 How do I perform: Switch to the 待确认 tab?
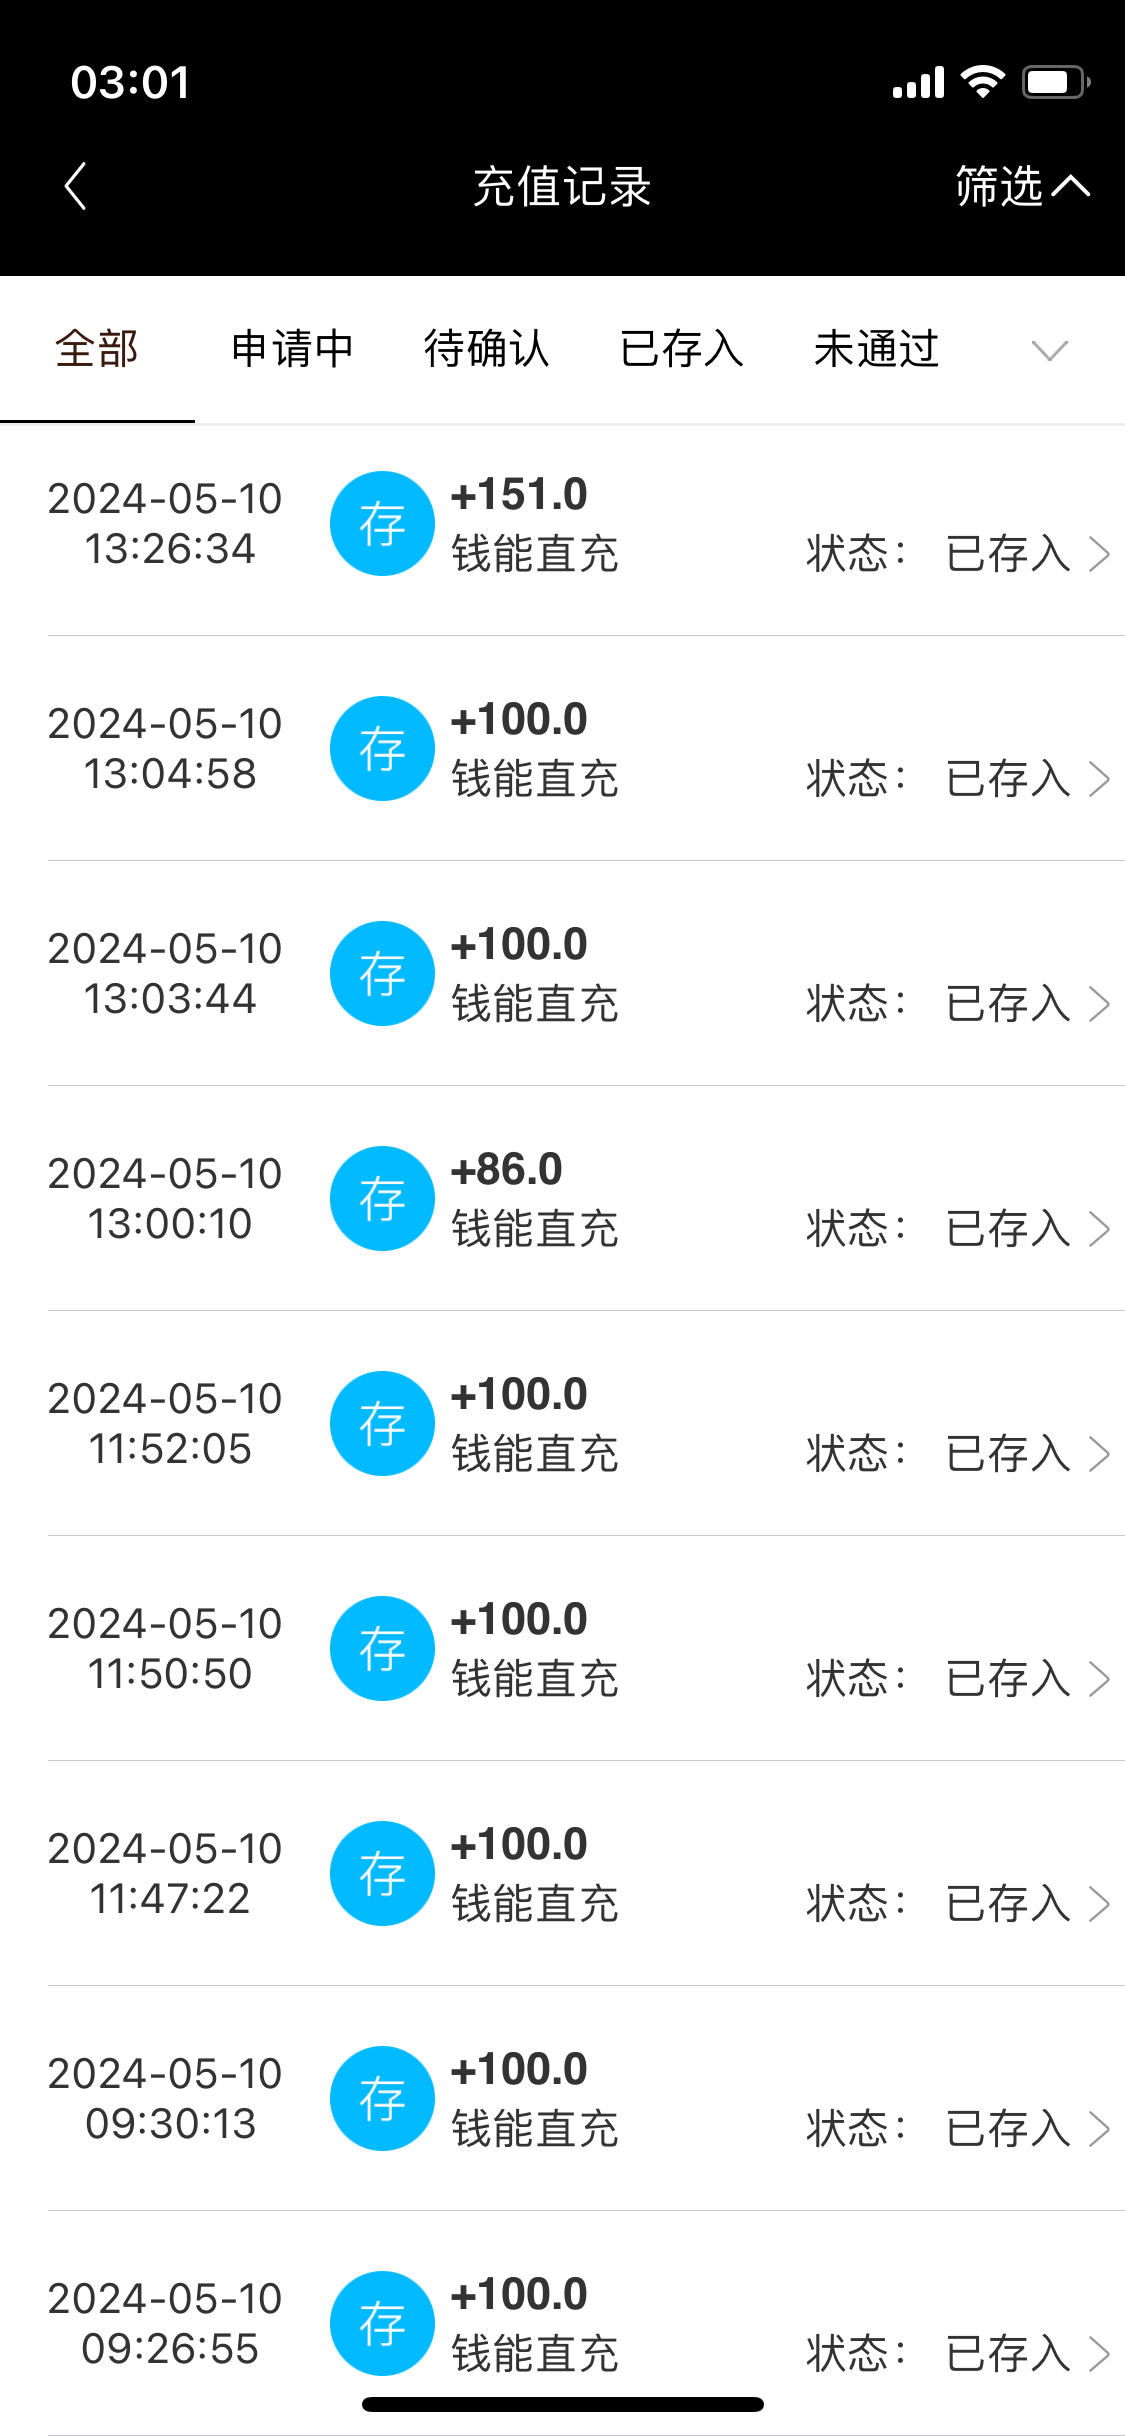(x=487, y=349)
